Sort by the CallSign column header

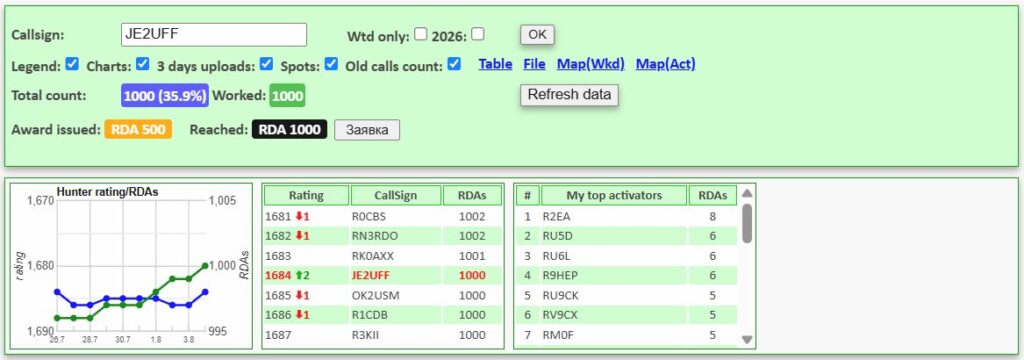click(396, 195)
